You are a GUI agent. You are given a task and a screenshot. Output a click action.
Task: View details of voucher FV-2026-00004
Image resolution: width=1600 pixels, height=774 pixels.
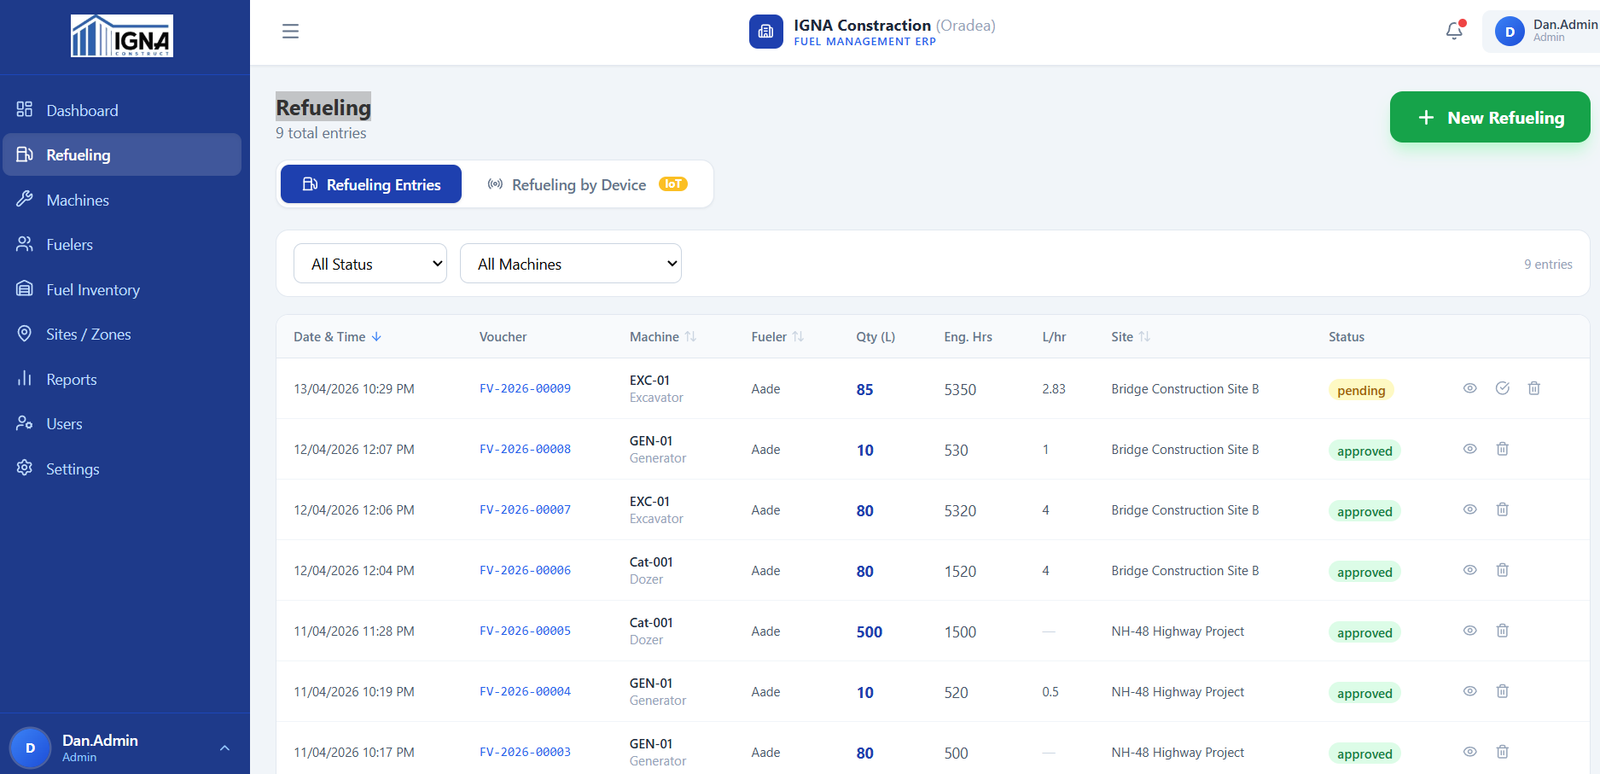point(1470,691)
